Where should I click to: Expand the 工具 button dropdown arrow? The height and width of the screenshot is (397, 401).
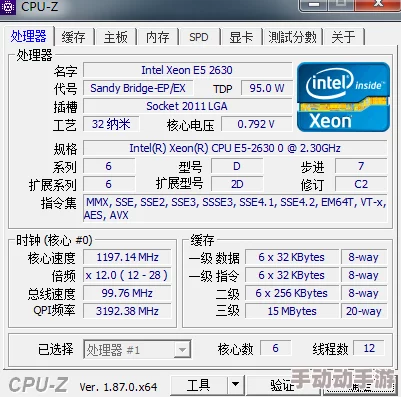click(236, 385)
